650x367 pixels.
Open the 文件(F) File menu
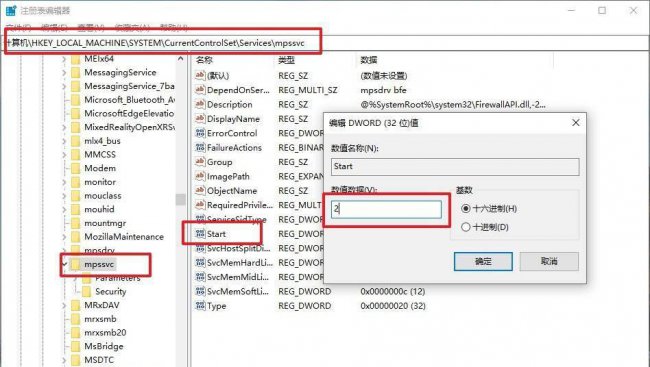coord(19,28)
